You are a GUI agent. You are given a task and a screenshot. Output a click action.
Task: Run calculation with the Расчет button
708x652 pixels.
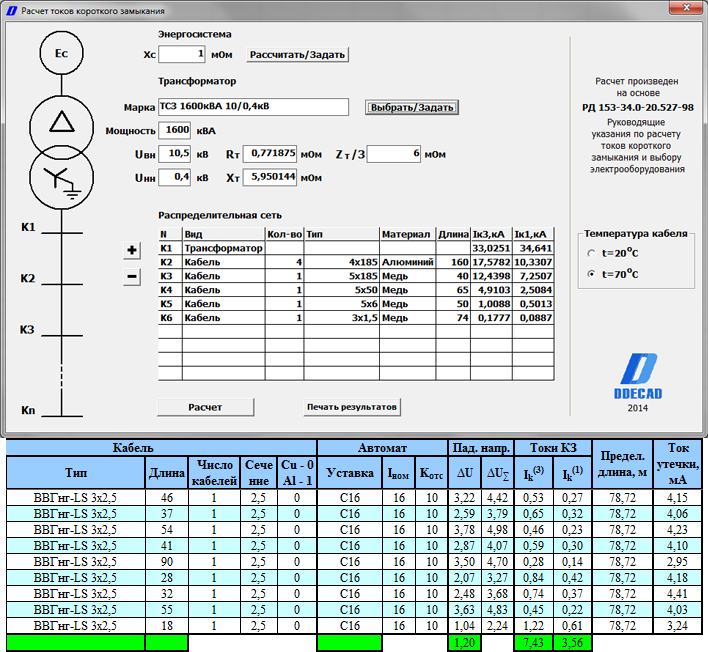pyautogui.click(x=205, y=407)
